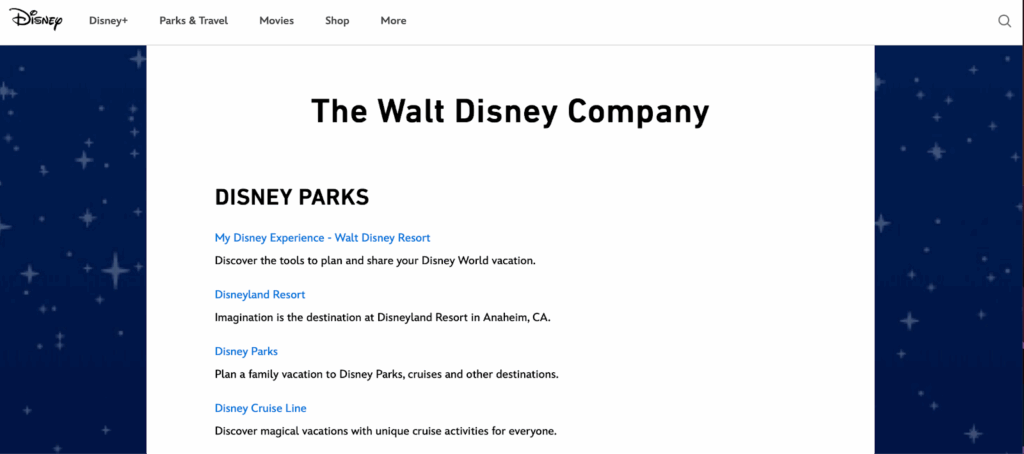Open search with the magnifier icon
Viewport: 1024px width, 454px height.
coord(1005,21)
